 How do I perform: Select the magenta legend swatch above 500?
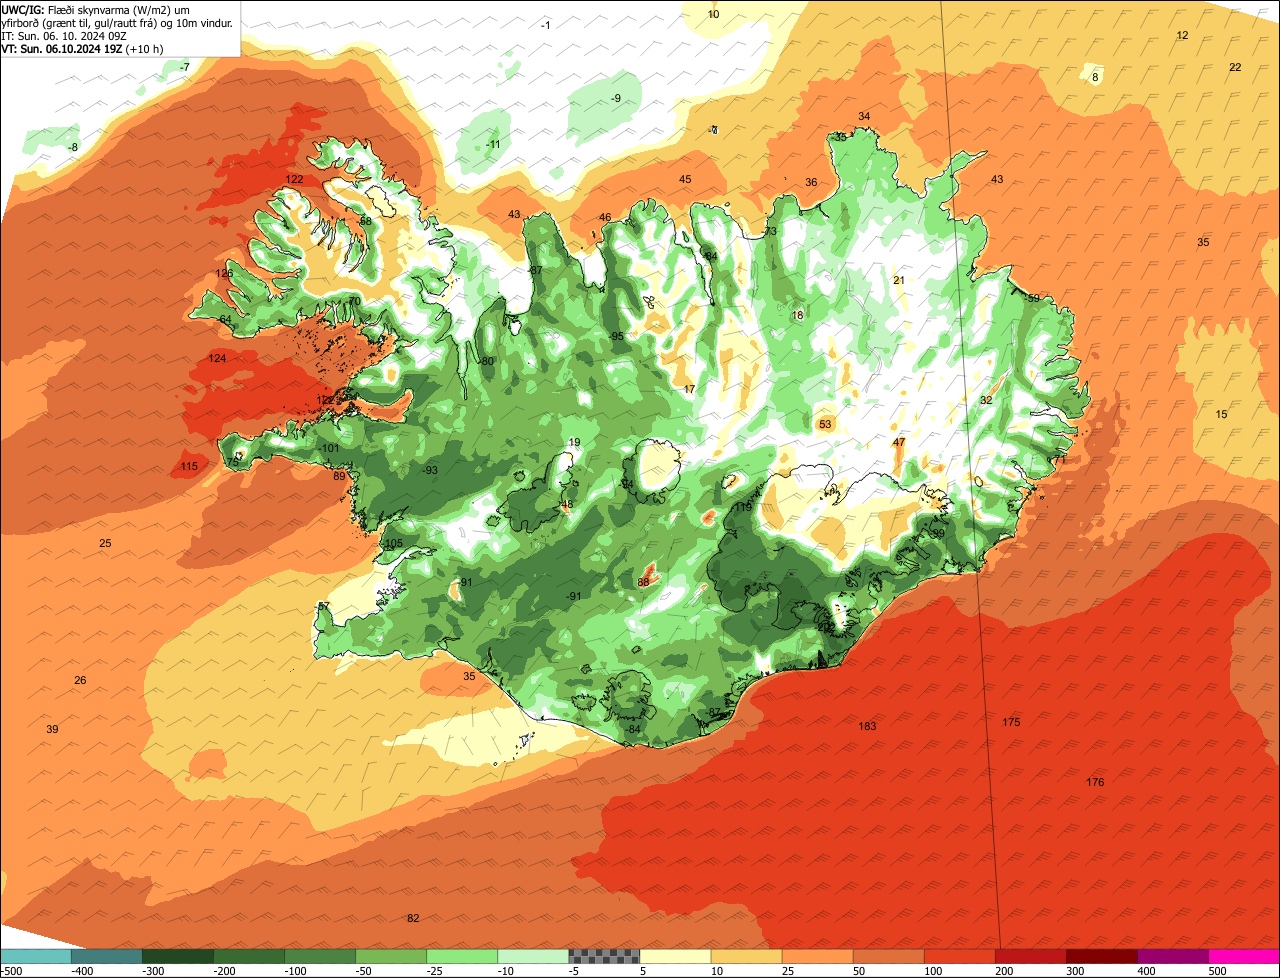[1244, 956]
